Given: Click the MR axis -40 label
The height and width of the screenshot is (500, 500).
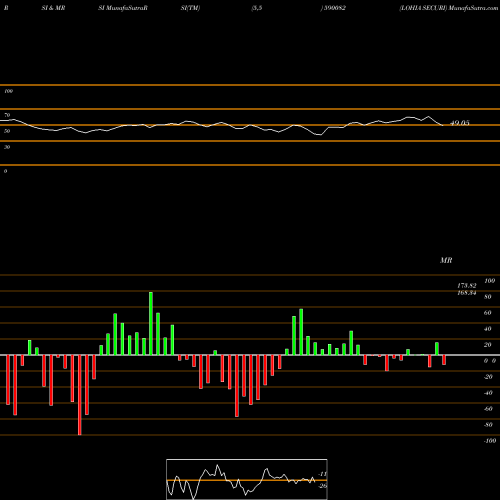Looking at the screenshot, I should (488, 393).
